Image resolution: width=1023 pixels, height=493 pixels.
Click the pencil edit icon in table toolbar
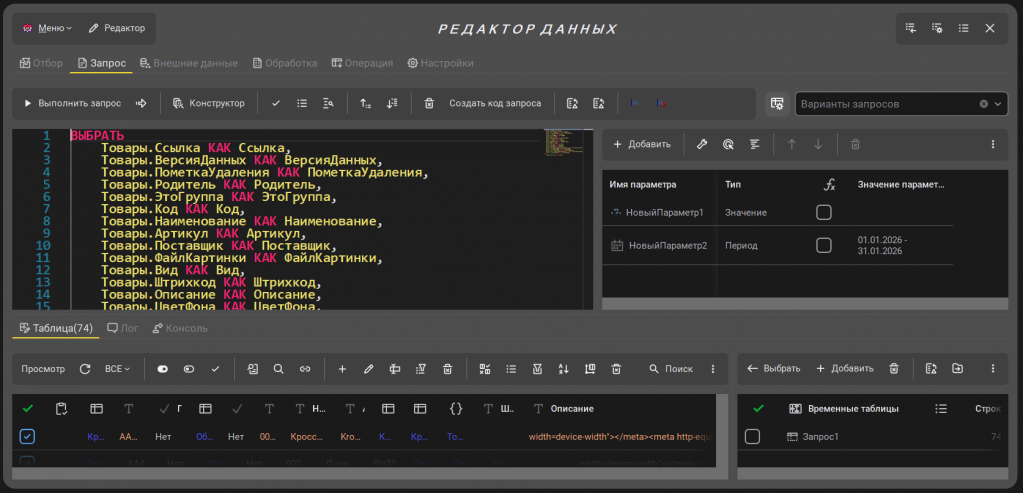point(368,369)
